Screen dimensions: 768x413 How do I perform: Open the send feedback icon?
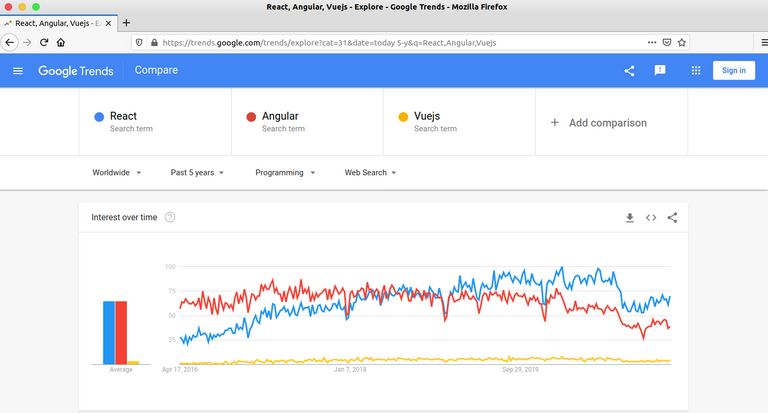(x=660, y=70)
